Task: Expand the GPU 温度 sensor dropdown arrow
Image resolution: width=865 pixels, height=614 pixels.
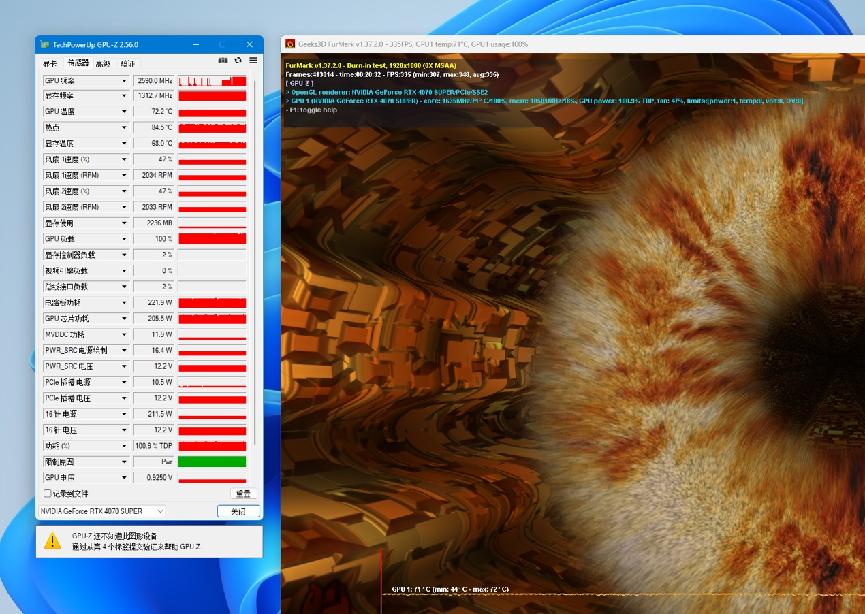Action: [x=124, y=112]
